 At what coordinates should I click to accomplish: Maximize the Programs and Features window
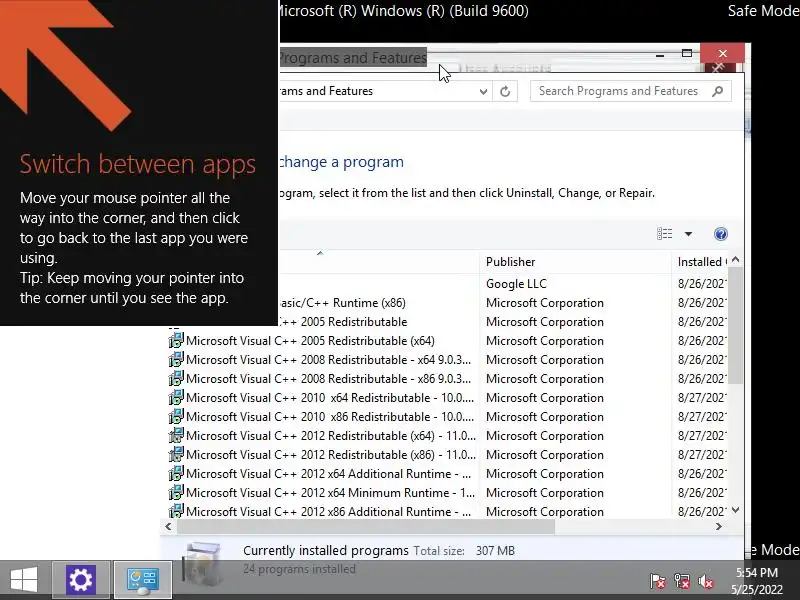[x=687, y=54]
